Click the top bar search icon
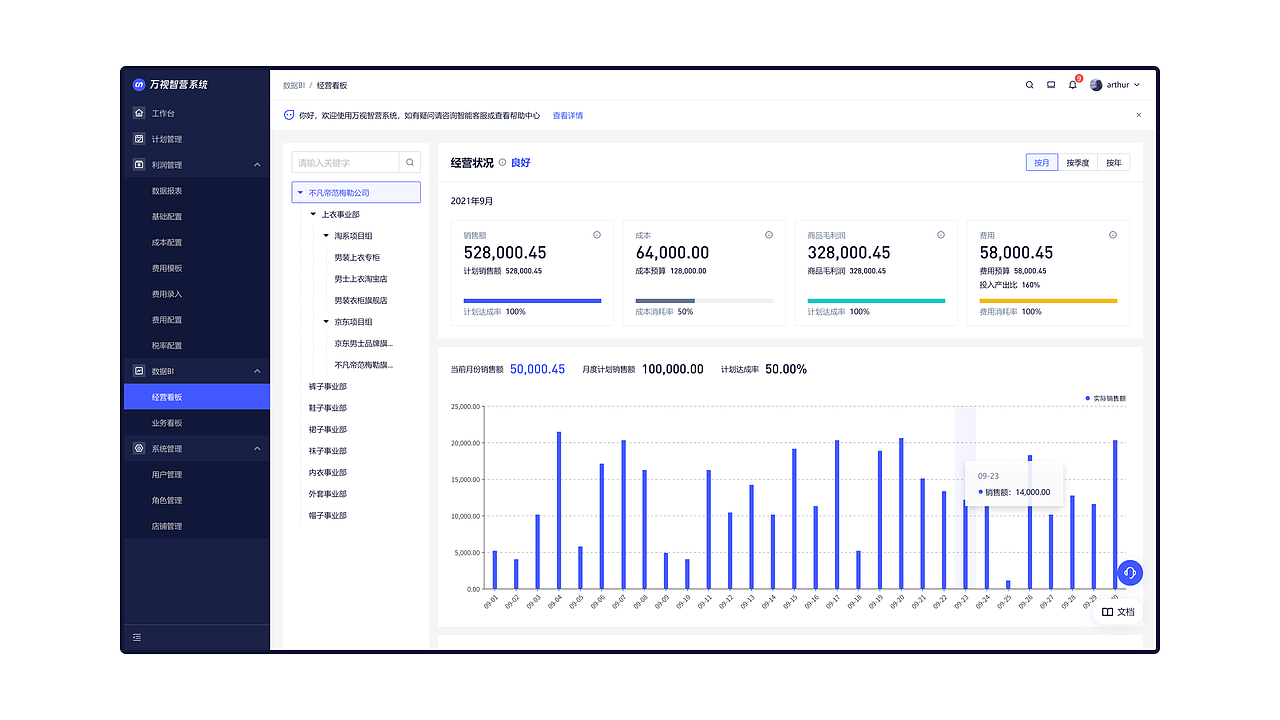Image resolution: width=1280 pixels, height=720 pixels. [x=1030, y=85]
